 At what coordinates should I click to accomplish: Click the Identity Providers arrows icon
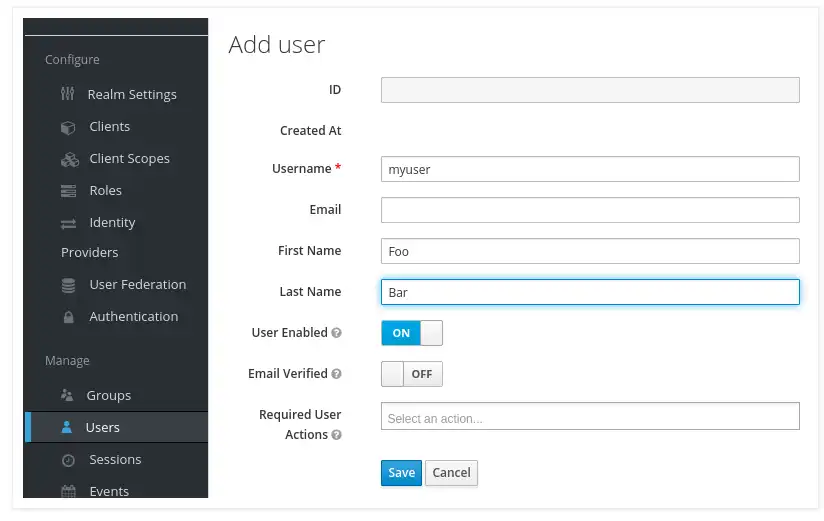68,223
